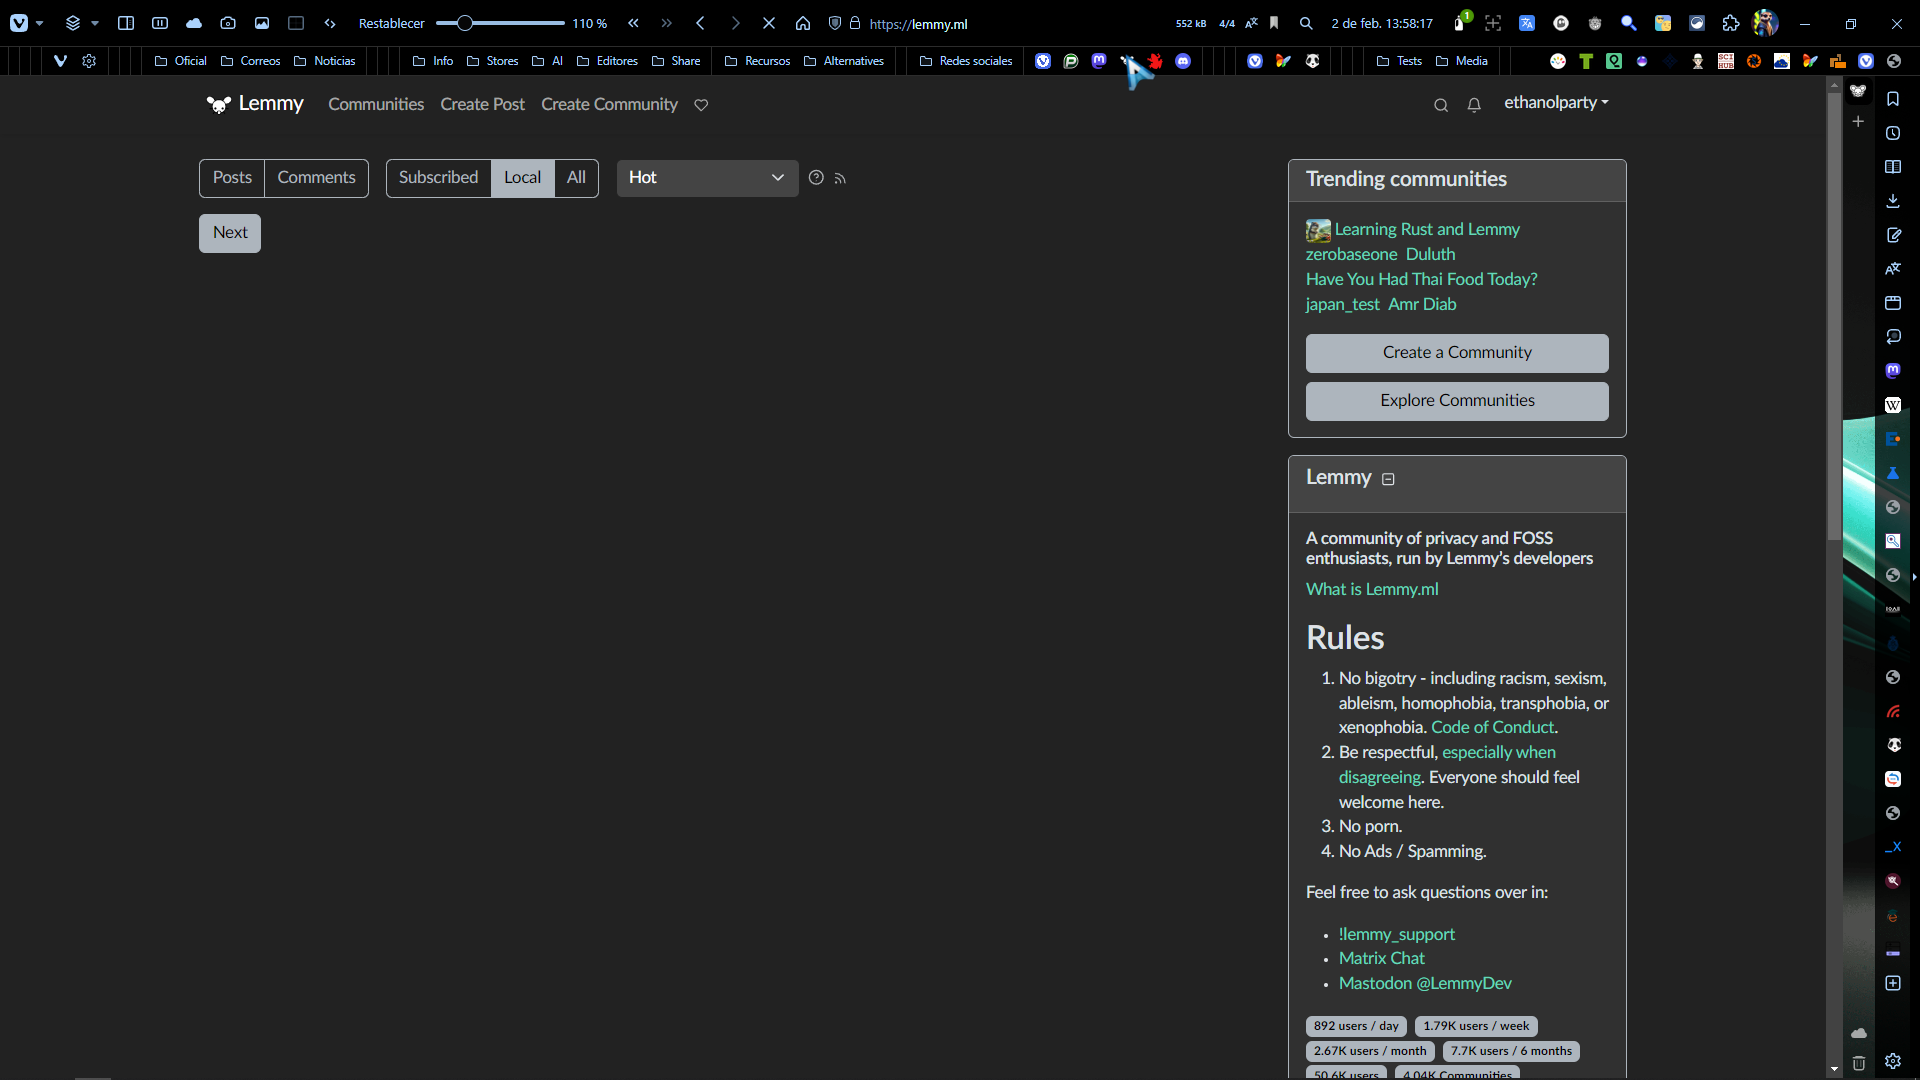
Task: Open the Hot sort dropdown
Action: click(x=707, y=178)
